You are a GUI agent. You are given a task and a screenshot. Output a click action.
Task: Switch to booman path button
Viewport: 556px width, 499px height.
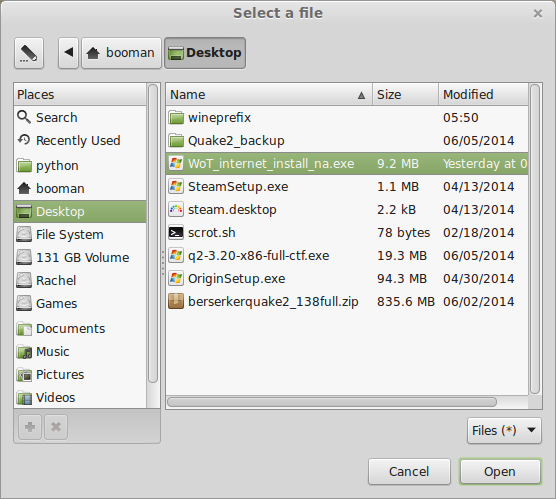click(x=121, y=53)
